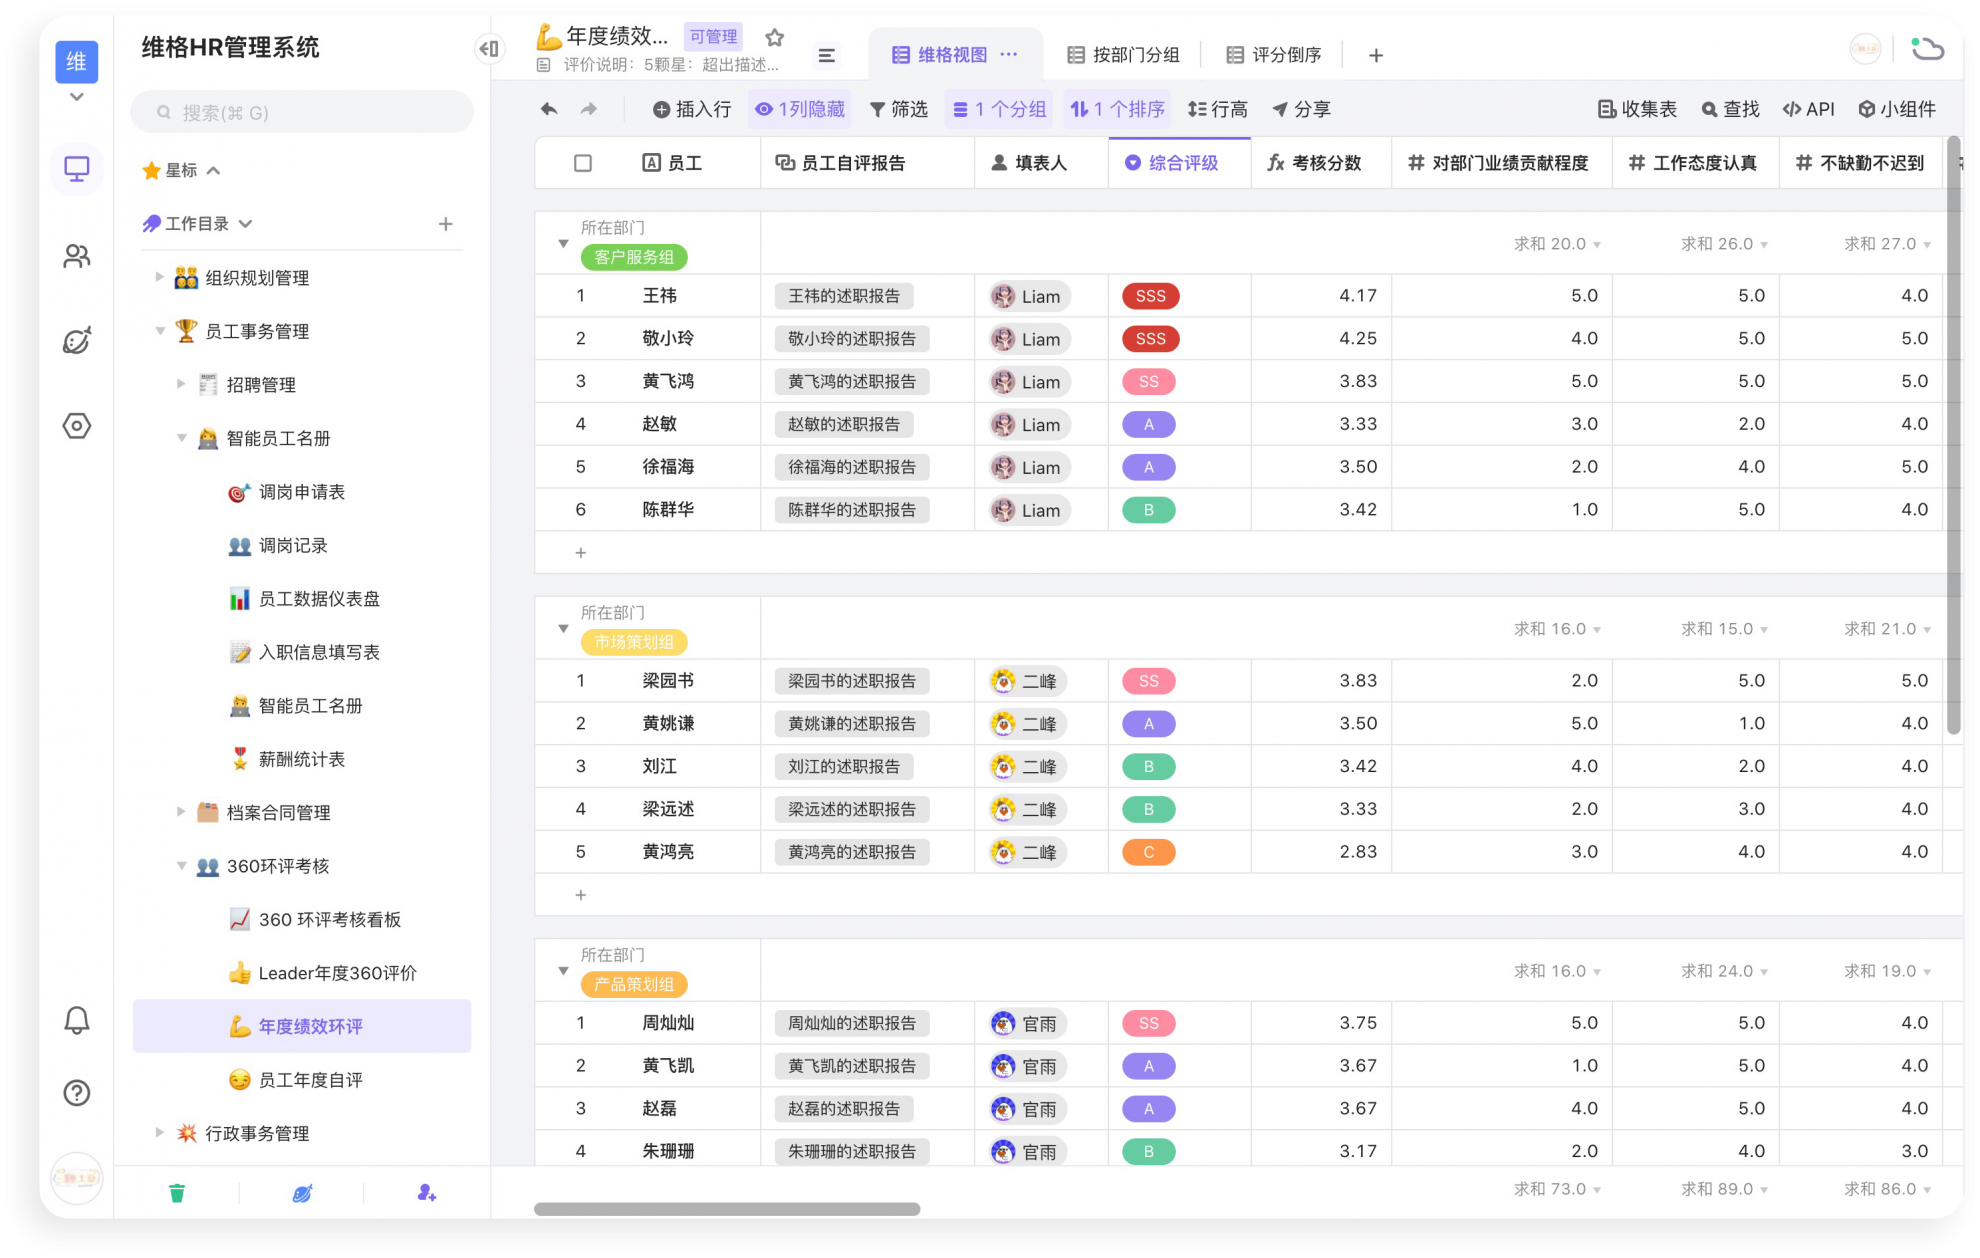The image size is (1980, 1258).
Task: Tick the select-all checkbox in header
Action: click(583, 163)
